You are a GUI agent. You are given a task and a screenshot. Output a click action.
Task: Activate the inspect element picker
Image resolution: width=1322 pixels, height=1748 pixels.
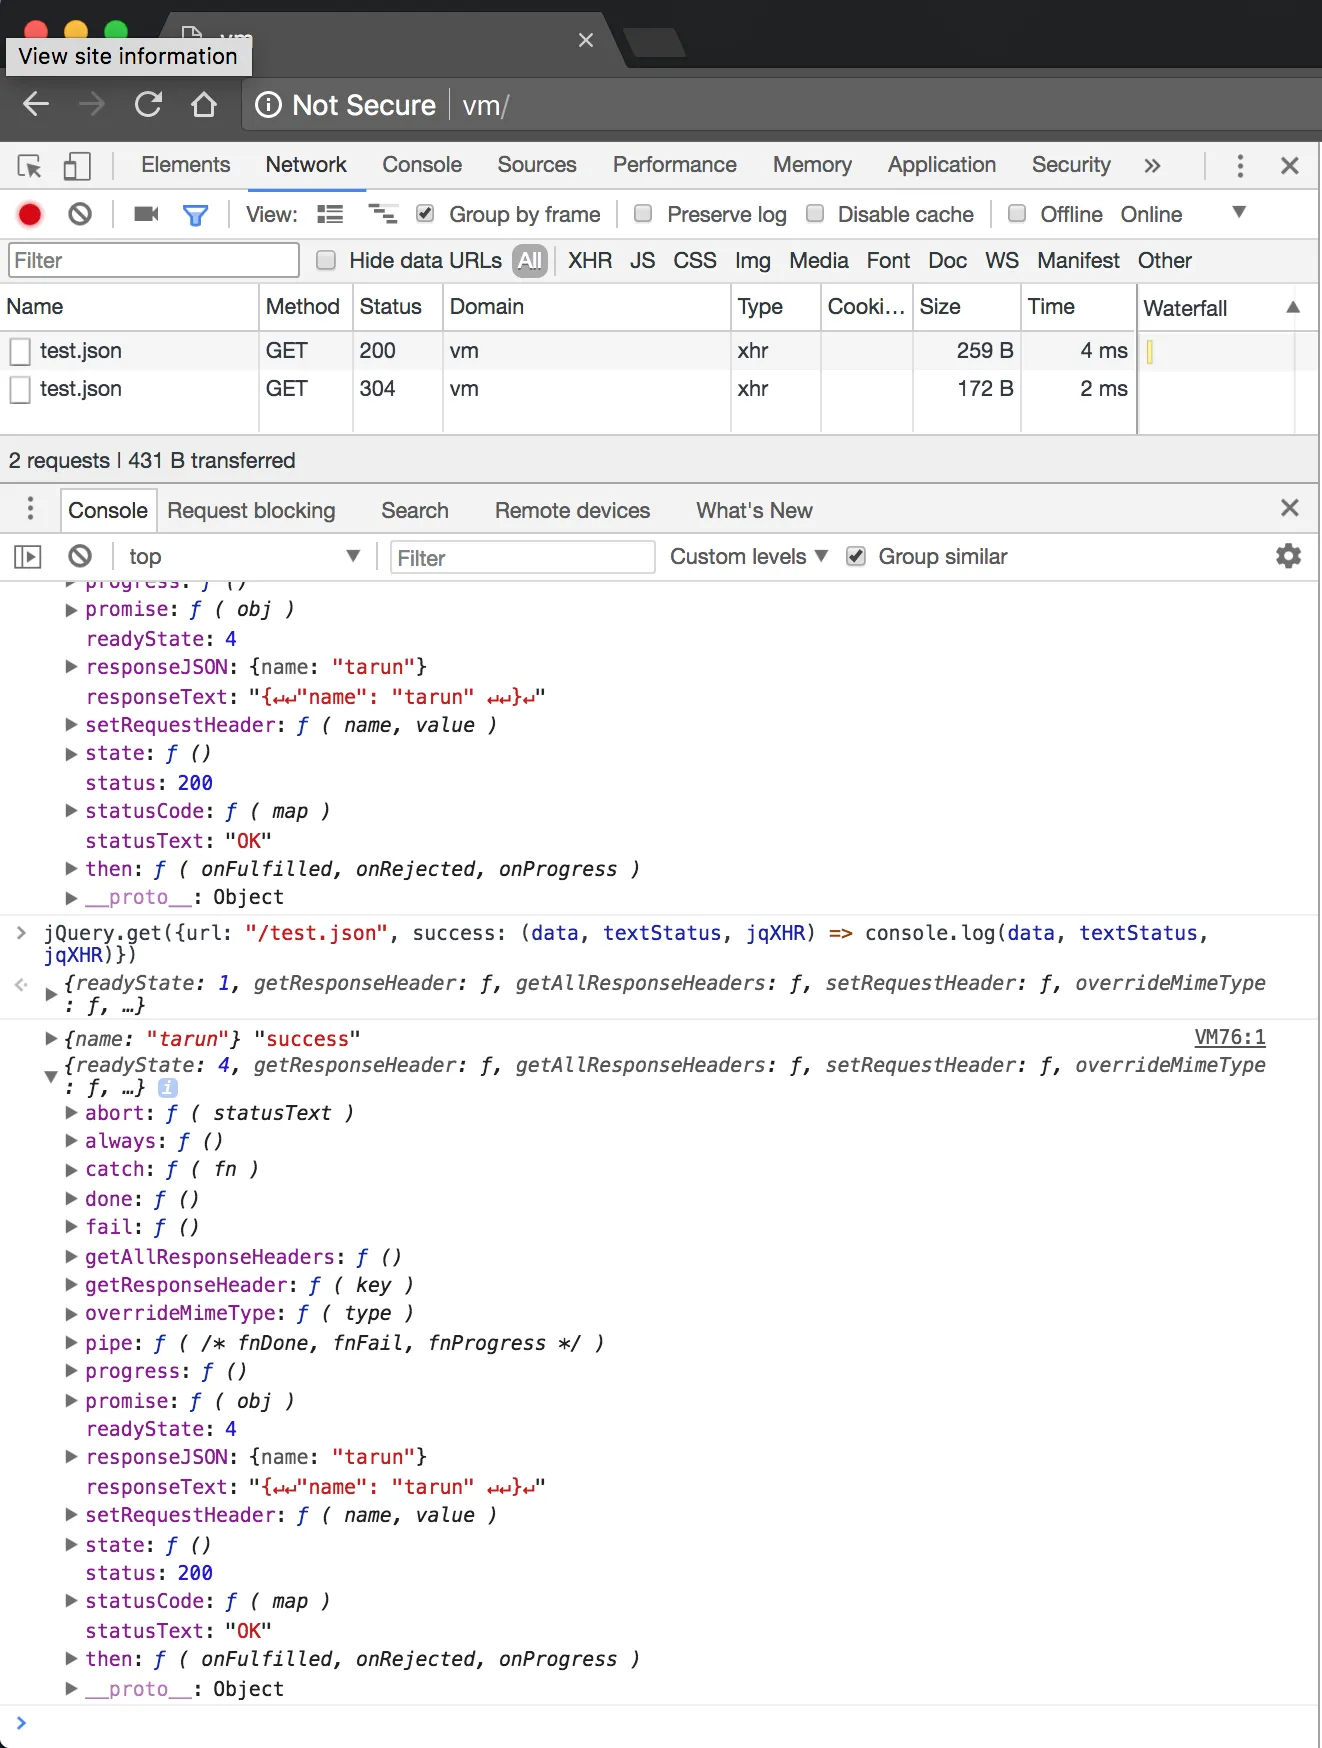[30, 166]
